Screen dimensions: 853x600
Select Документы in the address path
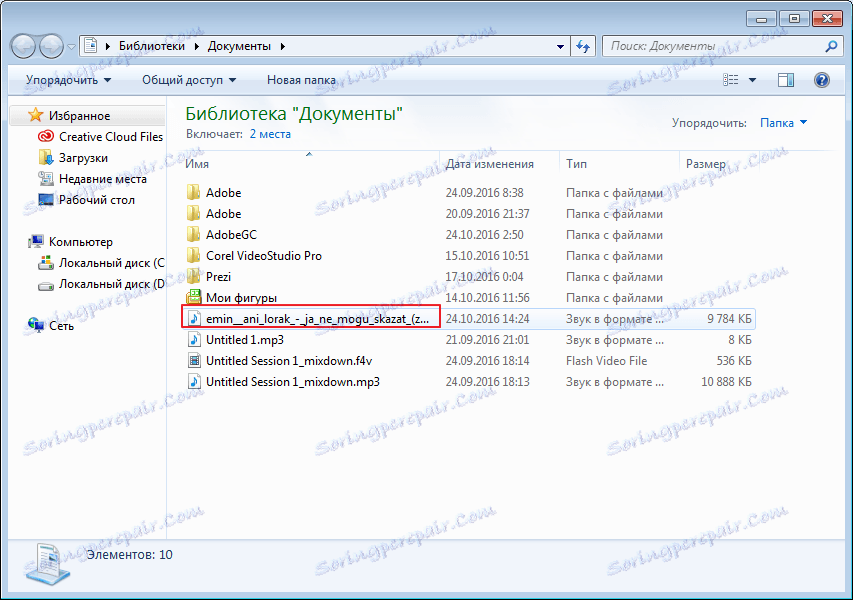pos(239,46)
